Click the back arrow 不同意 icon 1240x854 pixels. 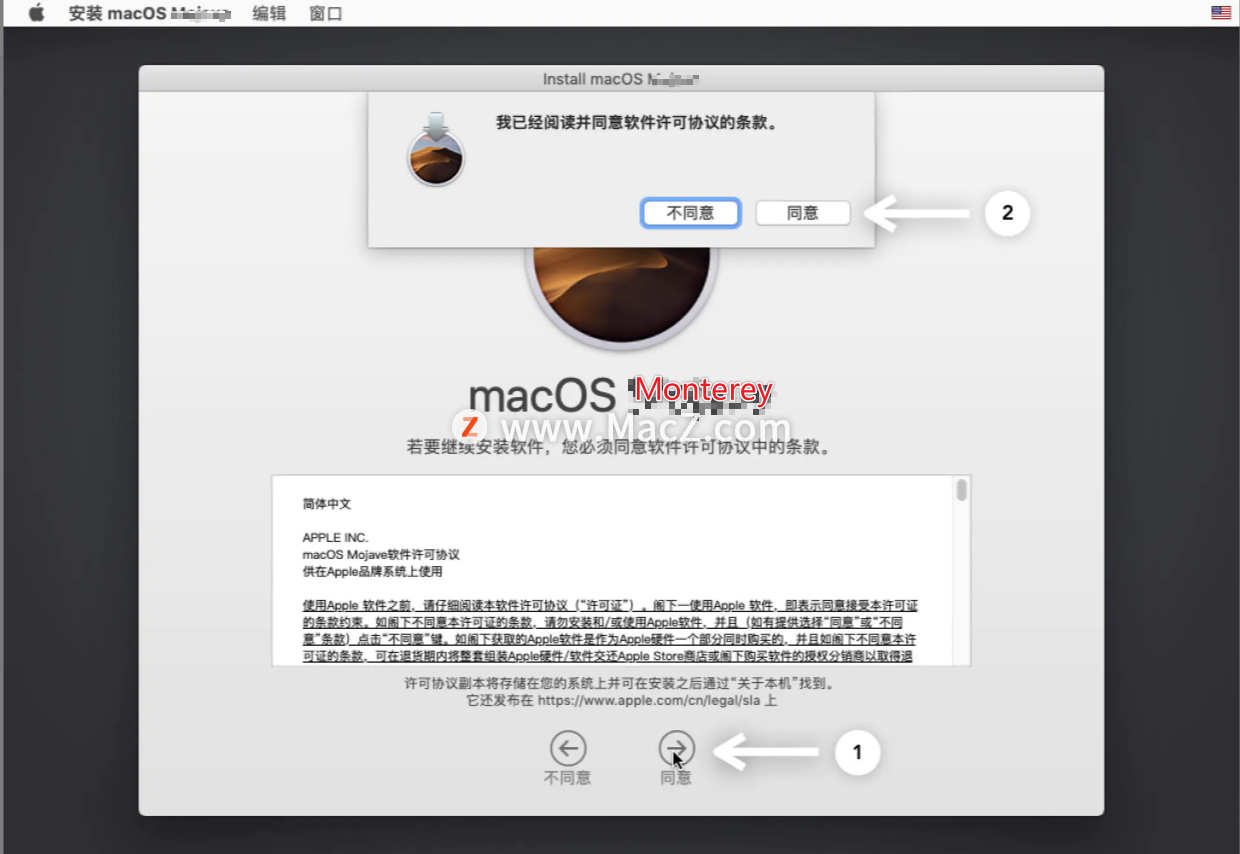[568, 748]
